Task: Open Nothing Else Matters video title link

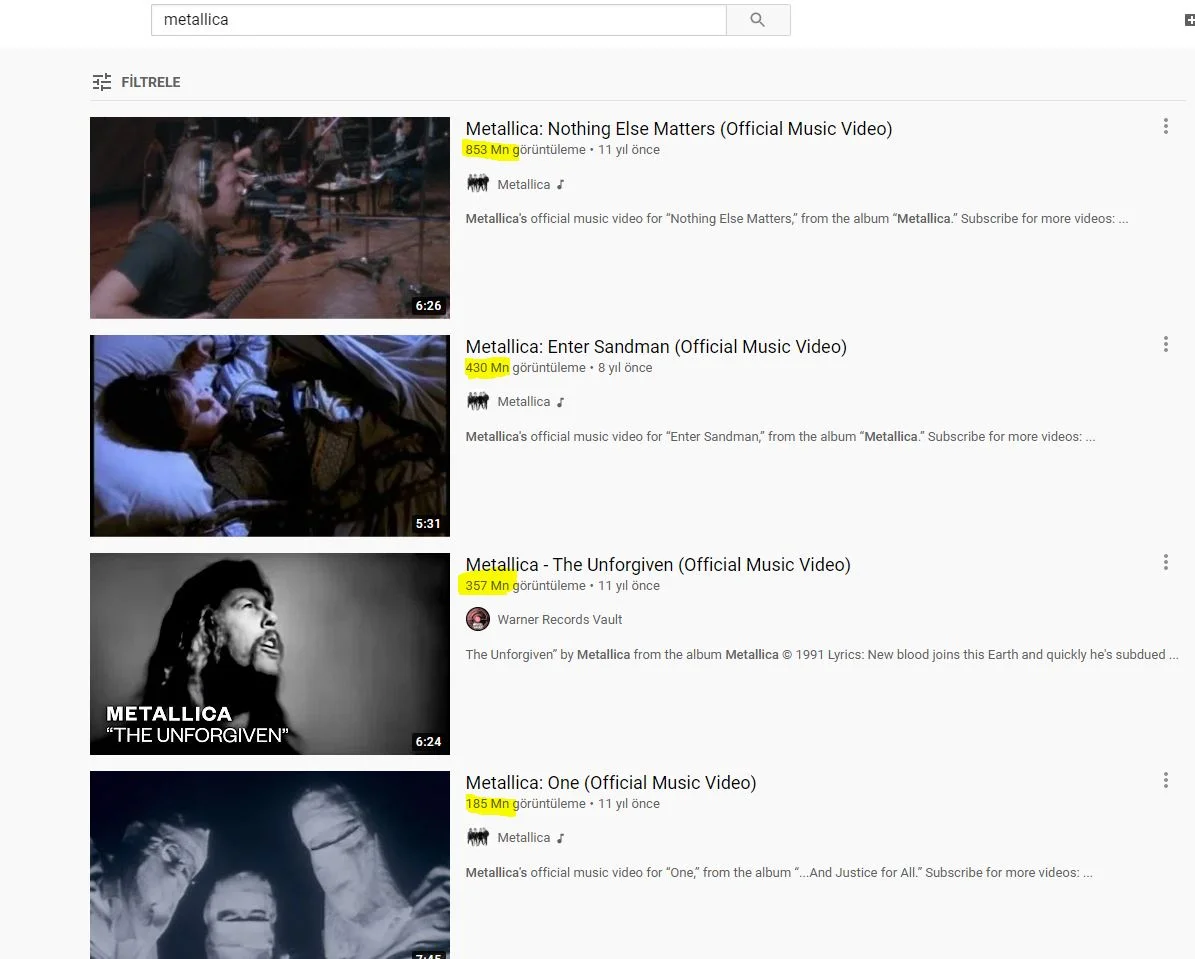Action: 678,128
